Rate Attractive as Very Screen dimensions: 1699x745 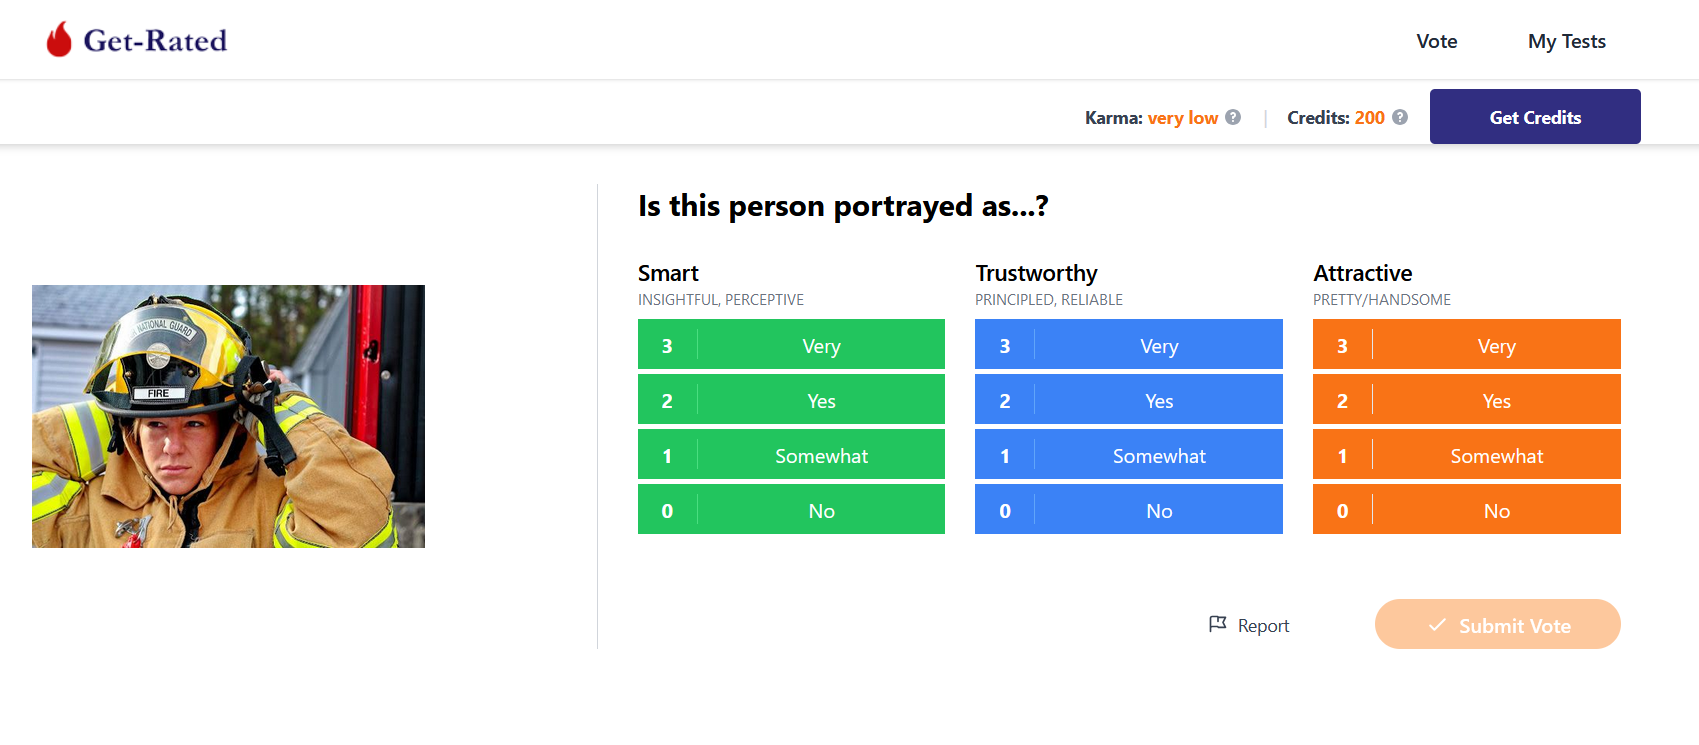[x=1466, y=345]
